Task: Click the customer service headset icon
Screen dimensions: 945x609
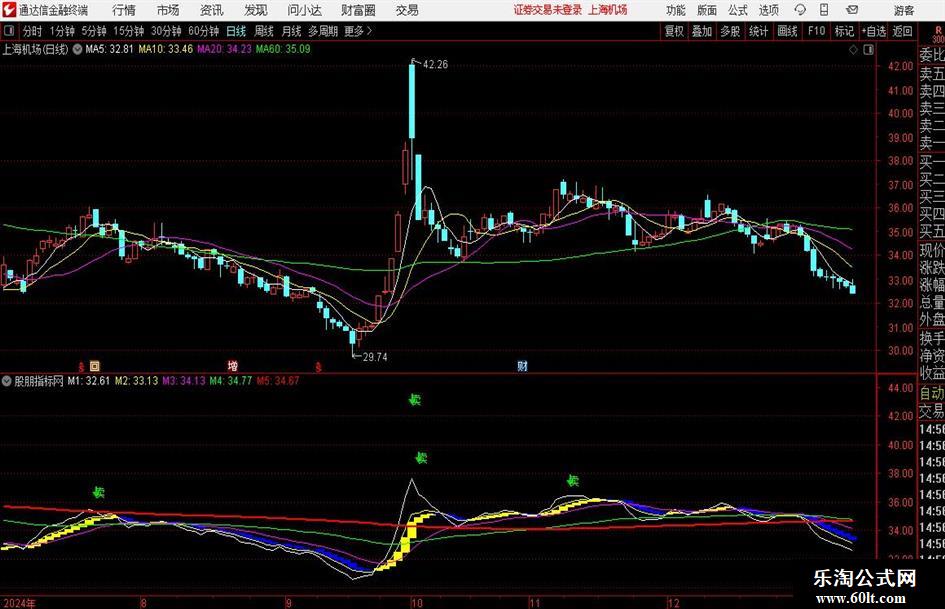Action: pos(800,10)
